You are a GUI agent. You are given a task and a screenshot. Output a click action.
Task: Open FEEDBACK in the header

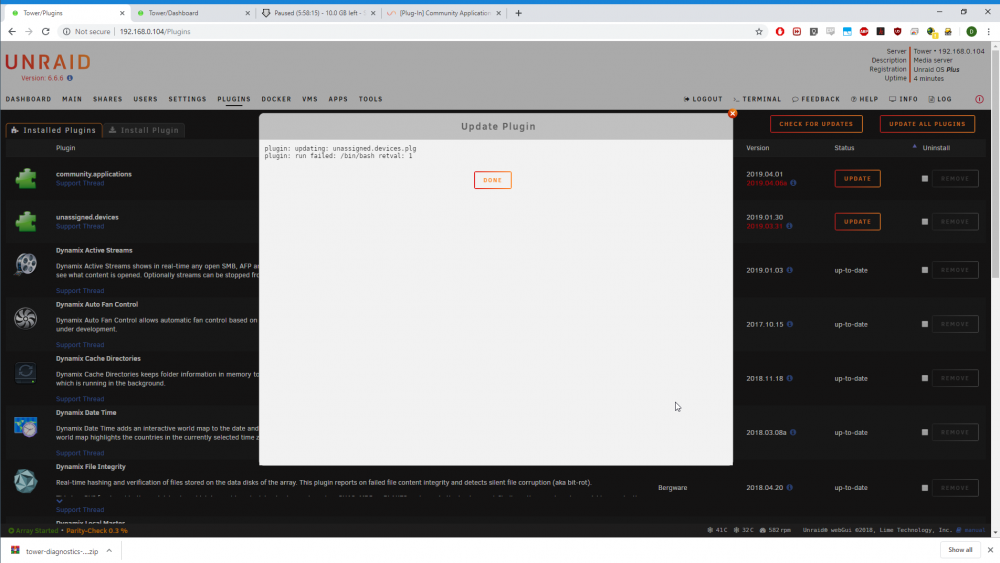click(x=816, y=99)
